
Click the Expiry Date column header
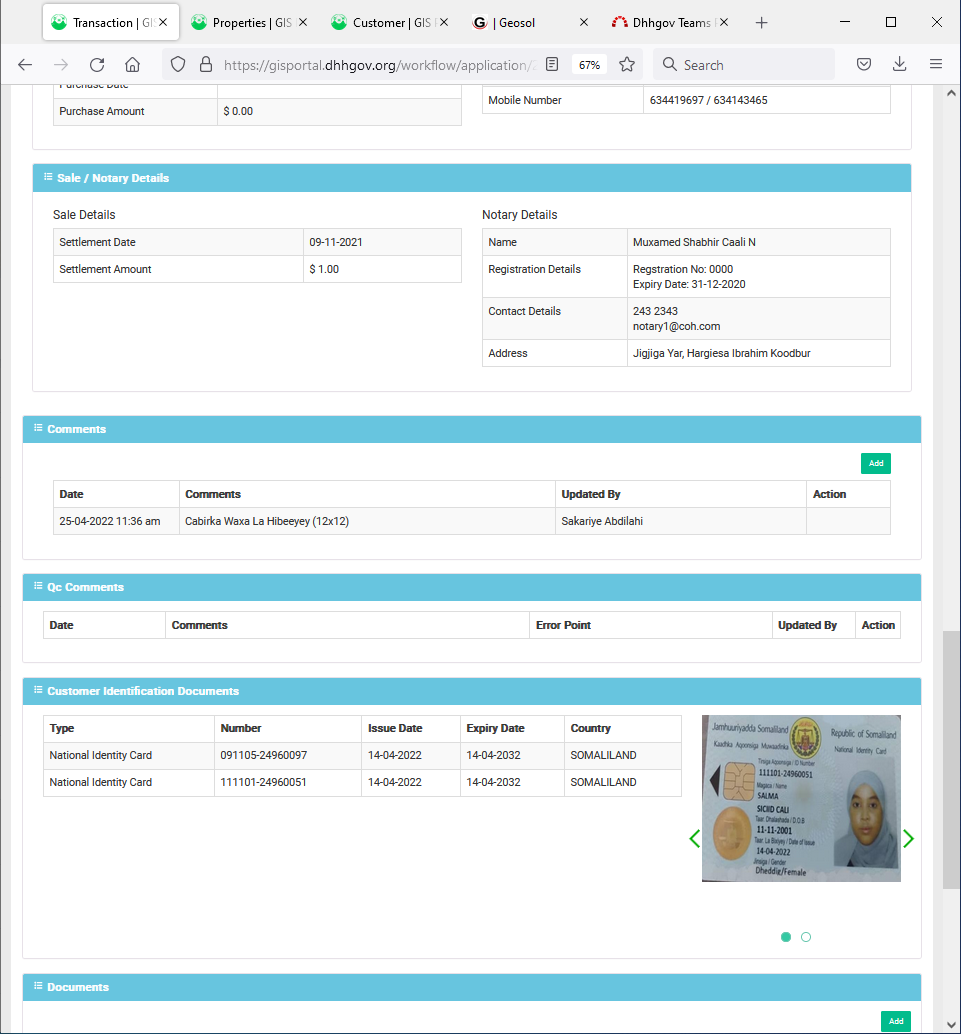(495, 728)
